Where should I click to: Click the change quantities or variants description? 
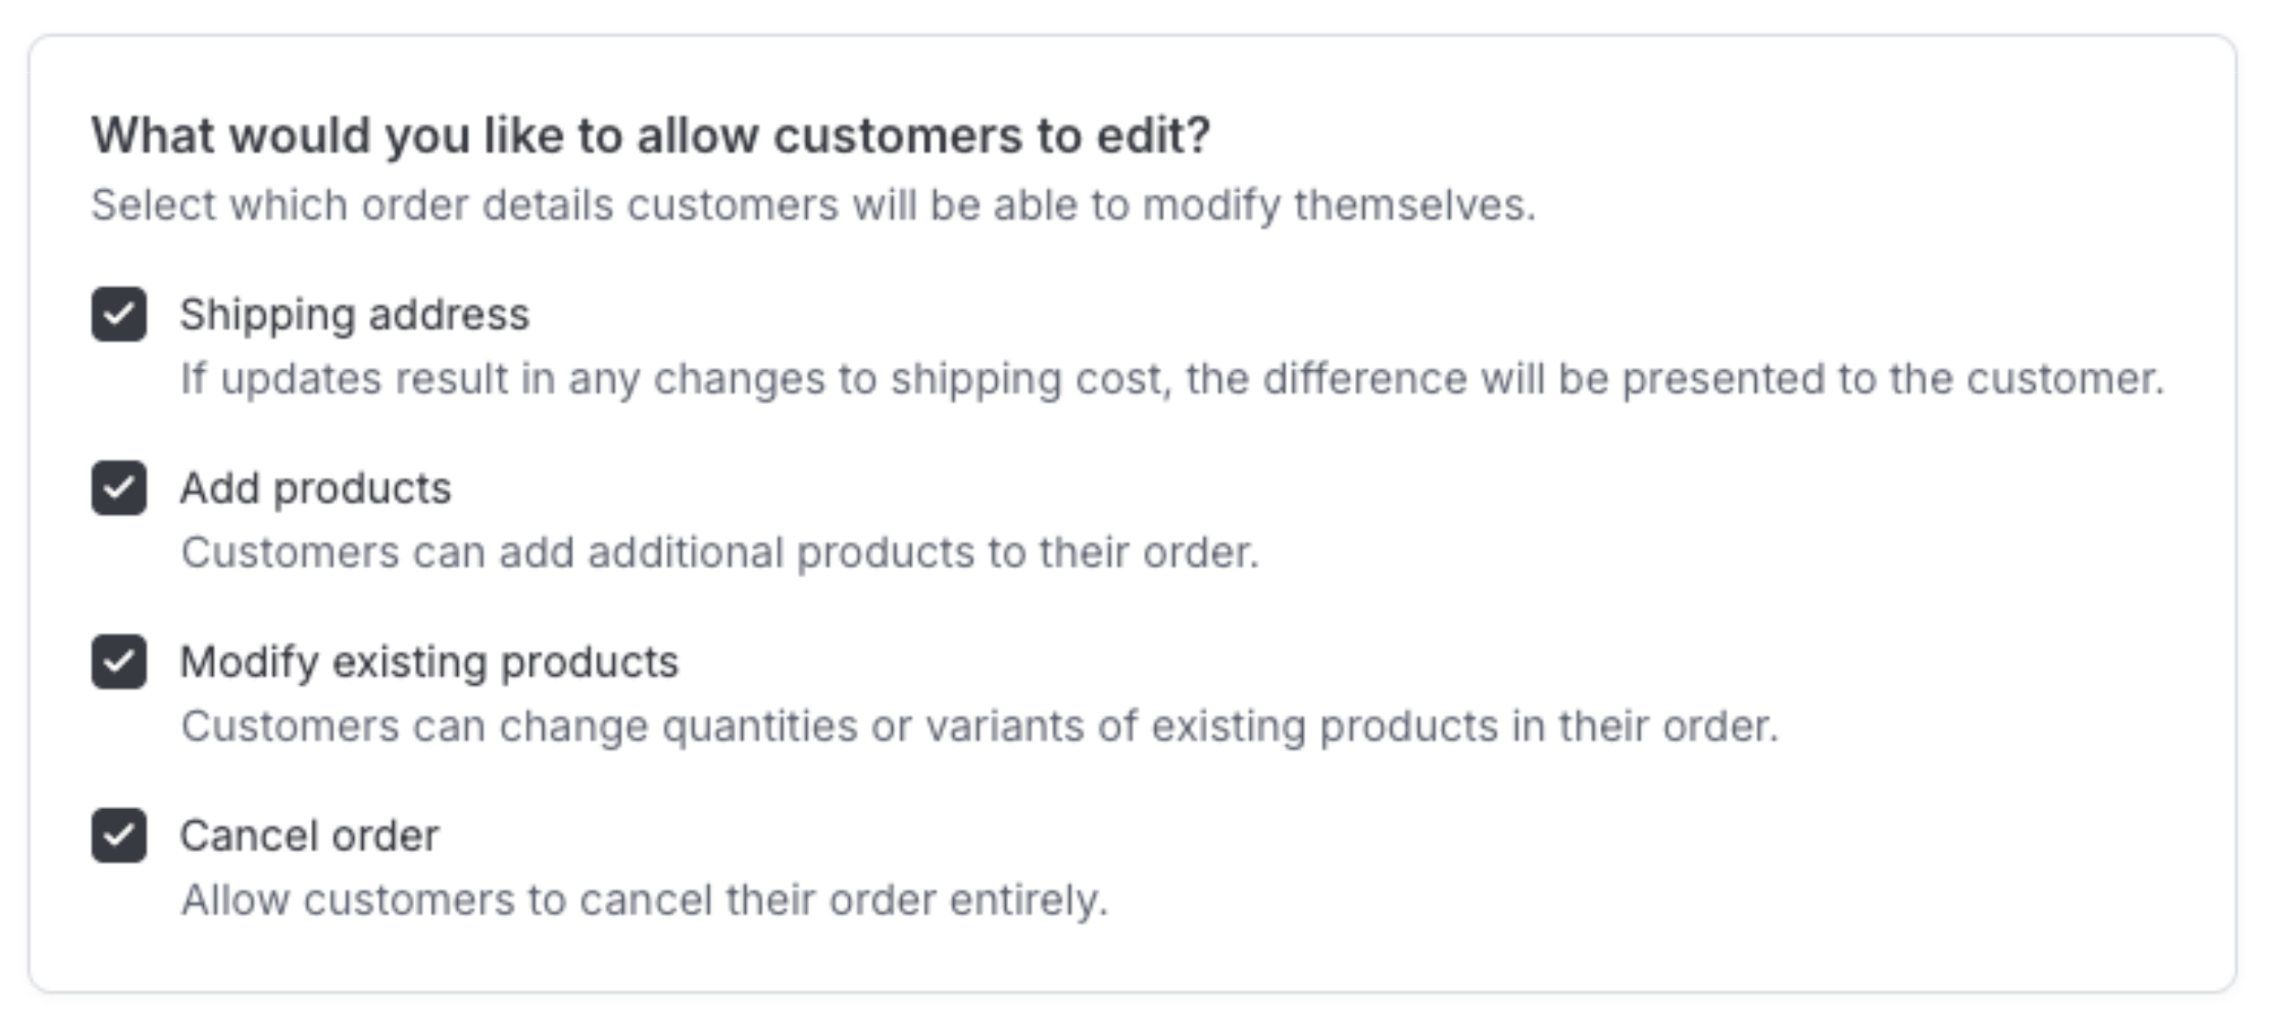[979, 726]
